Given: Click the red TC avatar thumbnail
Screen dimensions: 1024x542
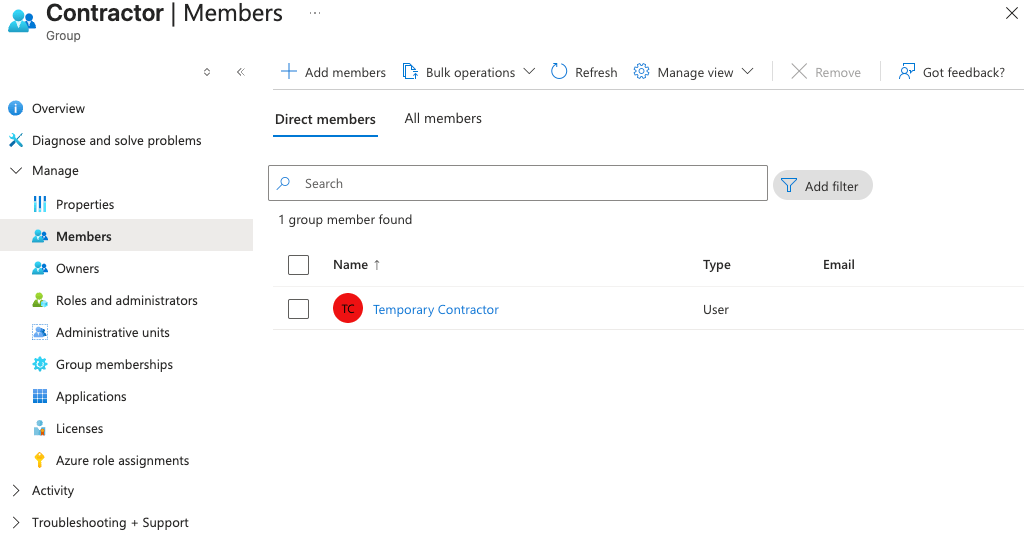Looking at the screenshot, I should coord(348,310).
